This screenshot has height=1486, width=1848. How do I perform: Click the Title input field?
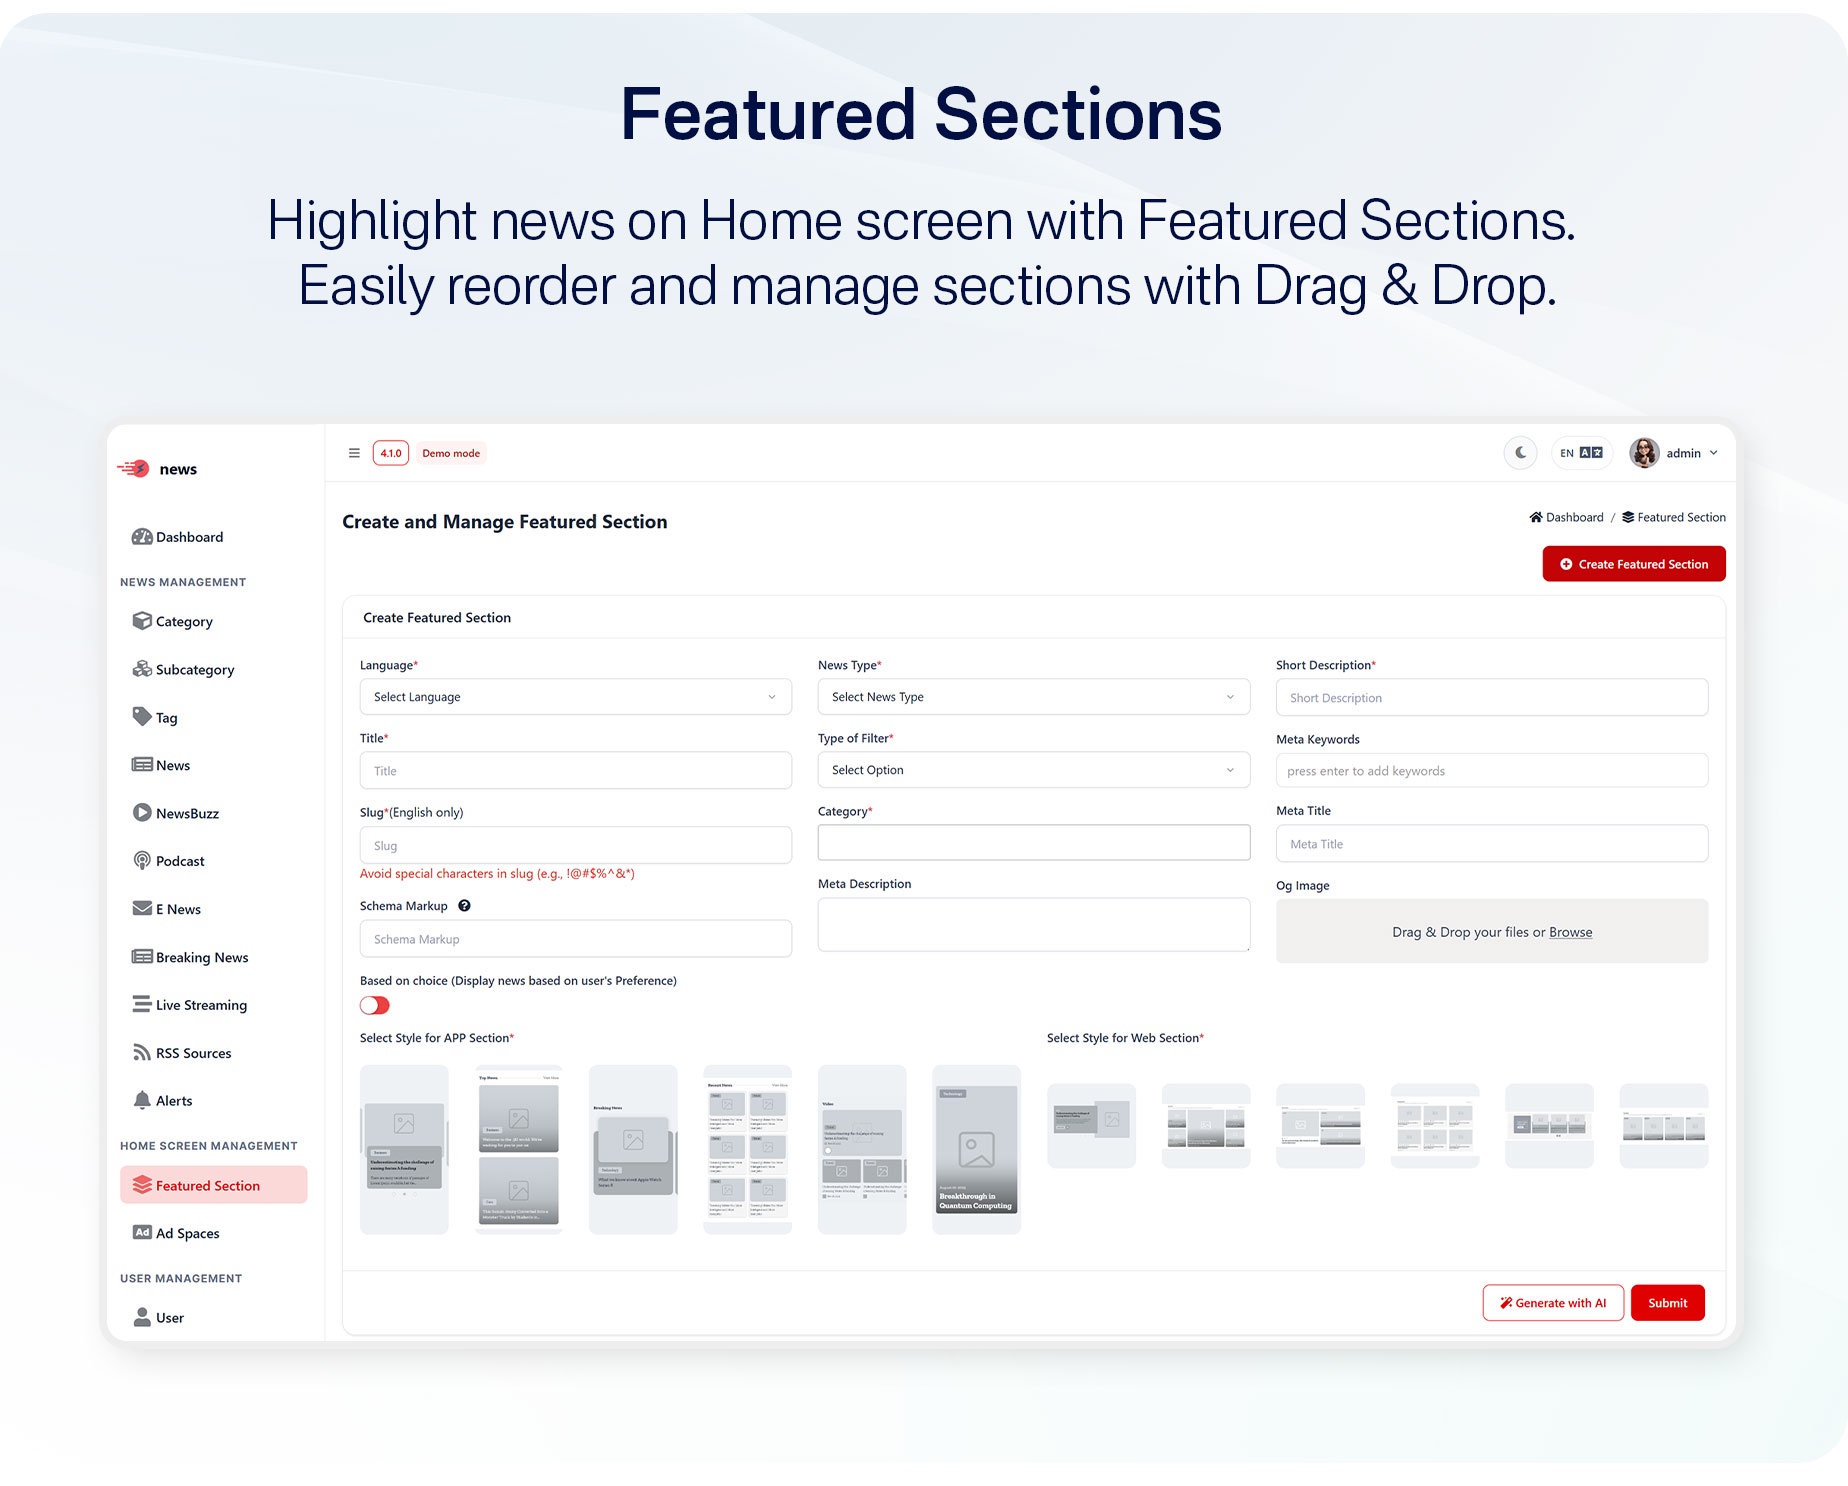click(576, 771)
